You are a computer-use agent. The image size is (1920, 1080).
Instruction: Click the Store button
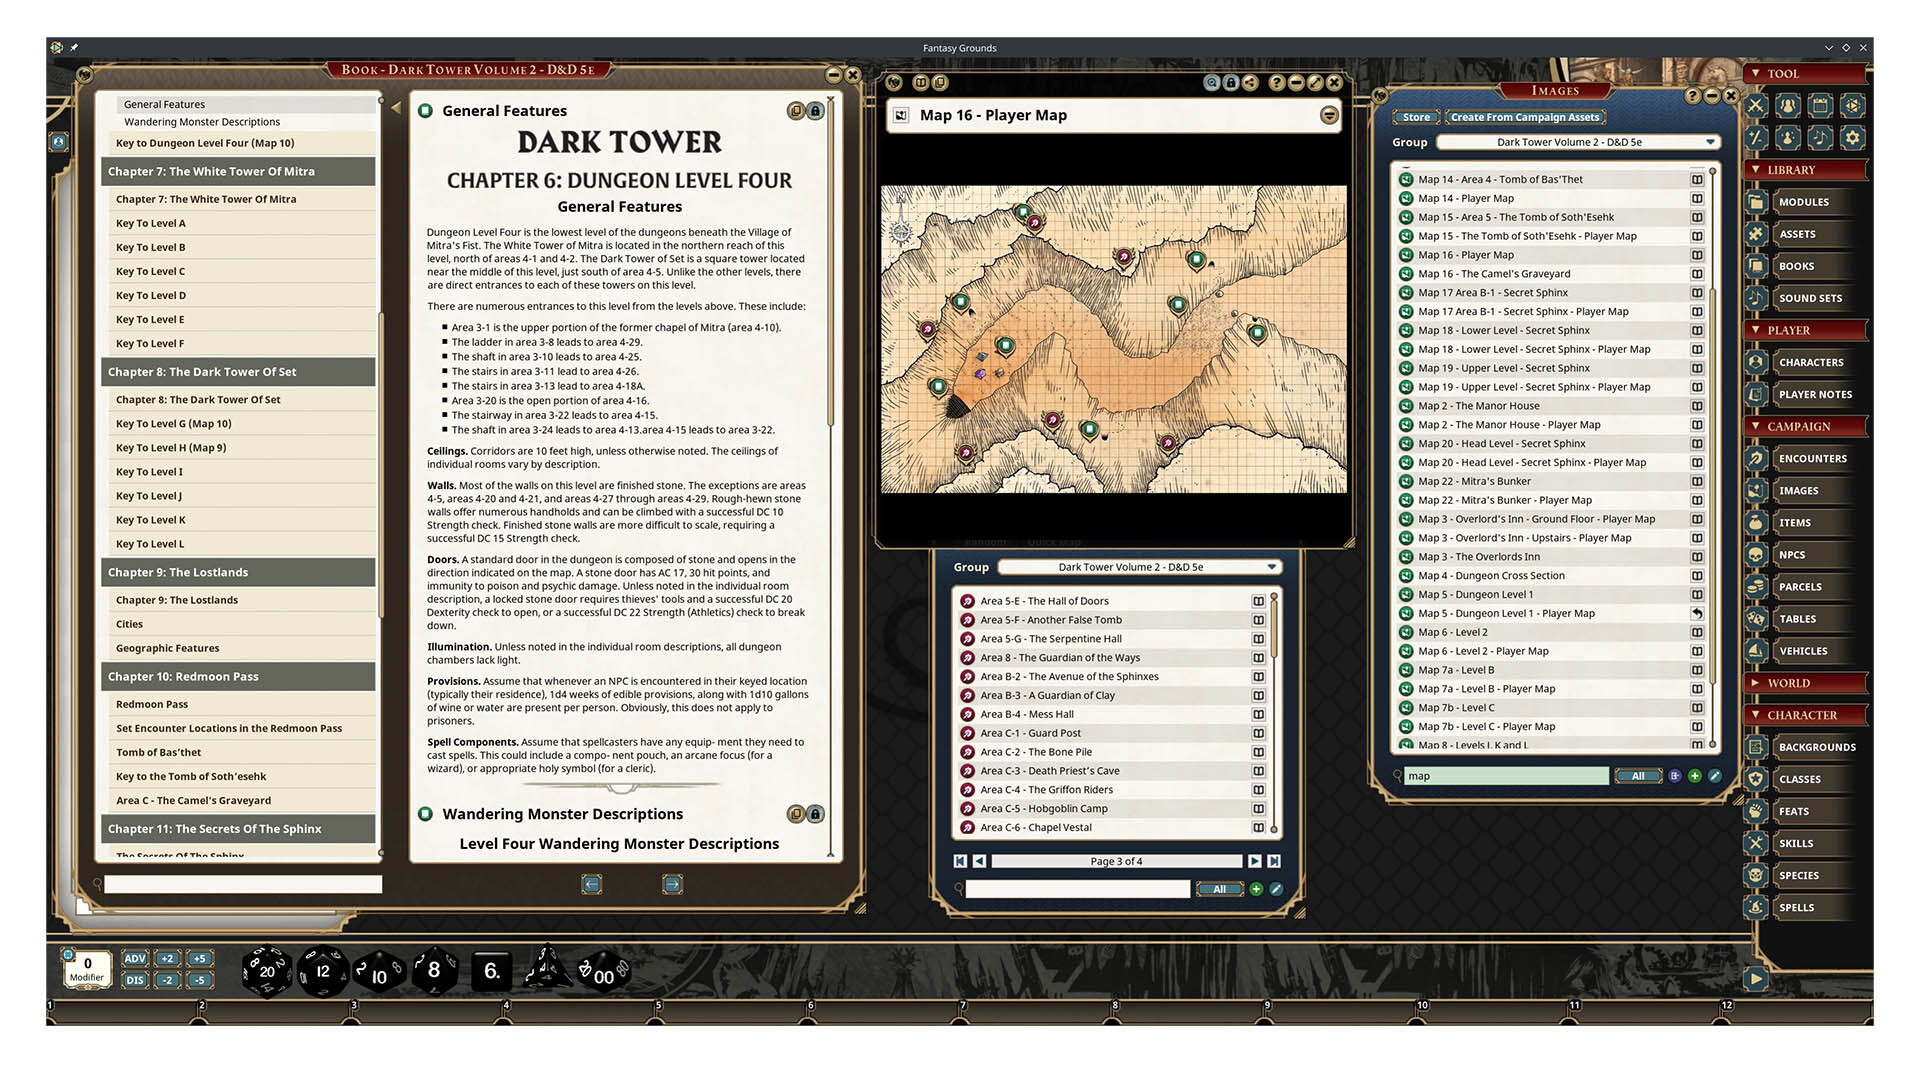tap(1416, 117)
